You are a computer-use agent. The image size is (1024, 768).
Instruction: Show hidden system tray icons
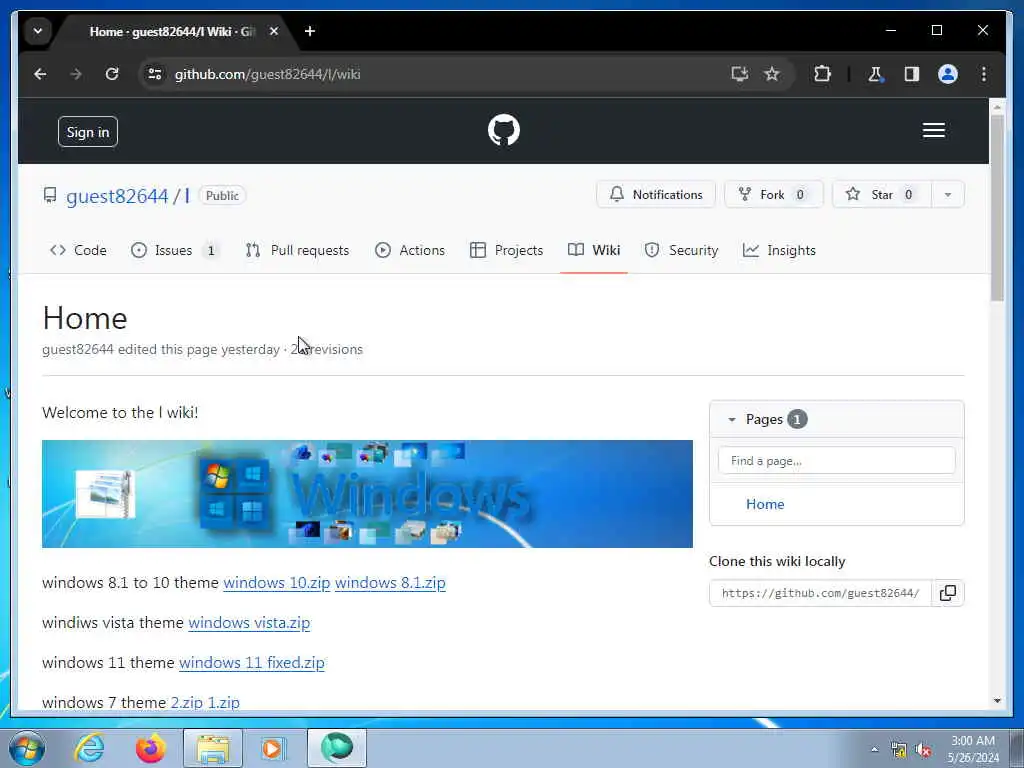[874, 750]
